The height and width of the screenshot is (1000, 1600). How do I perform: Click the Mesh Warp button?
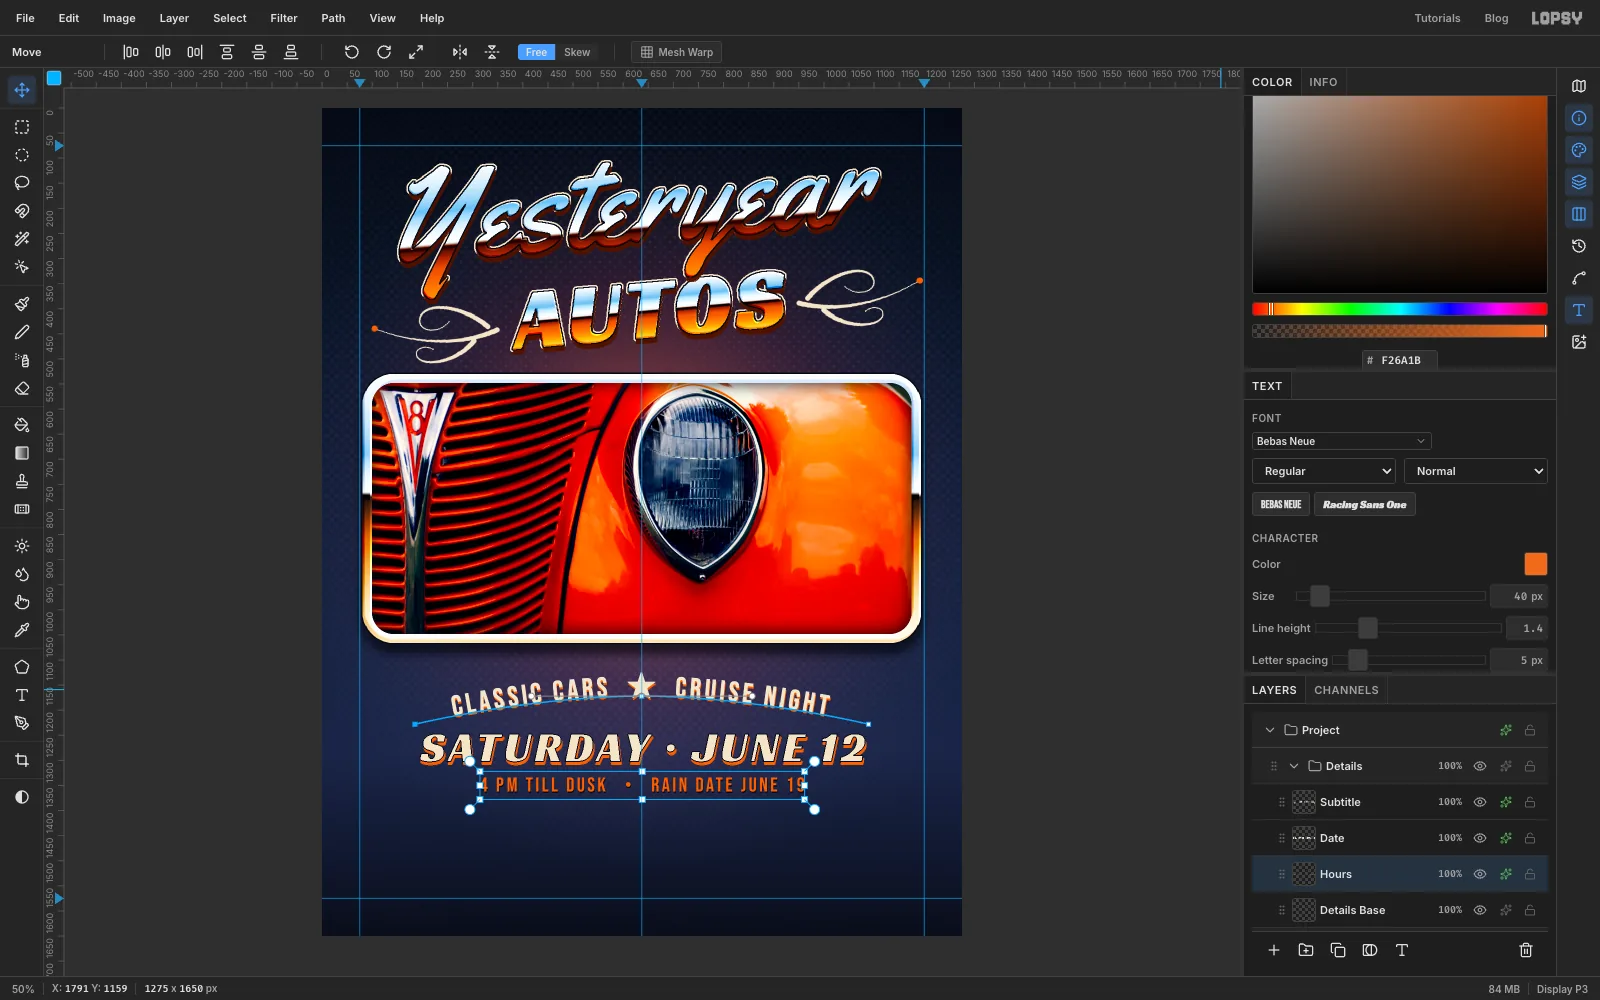[x=677, y=52]
